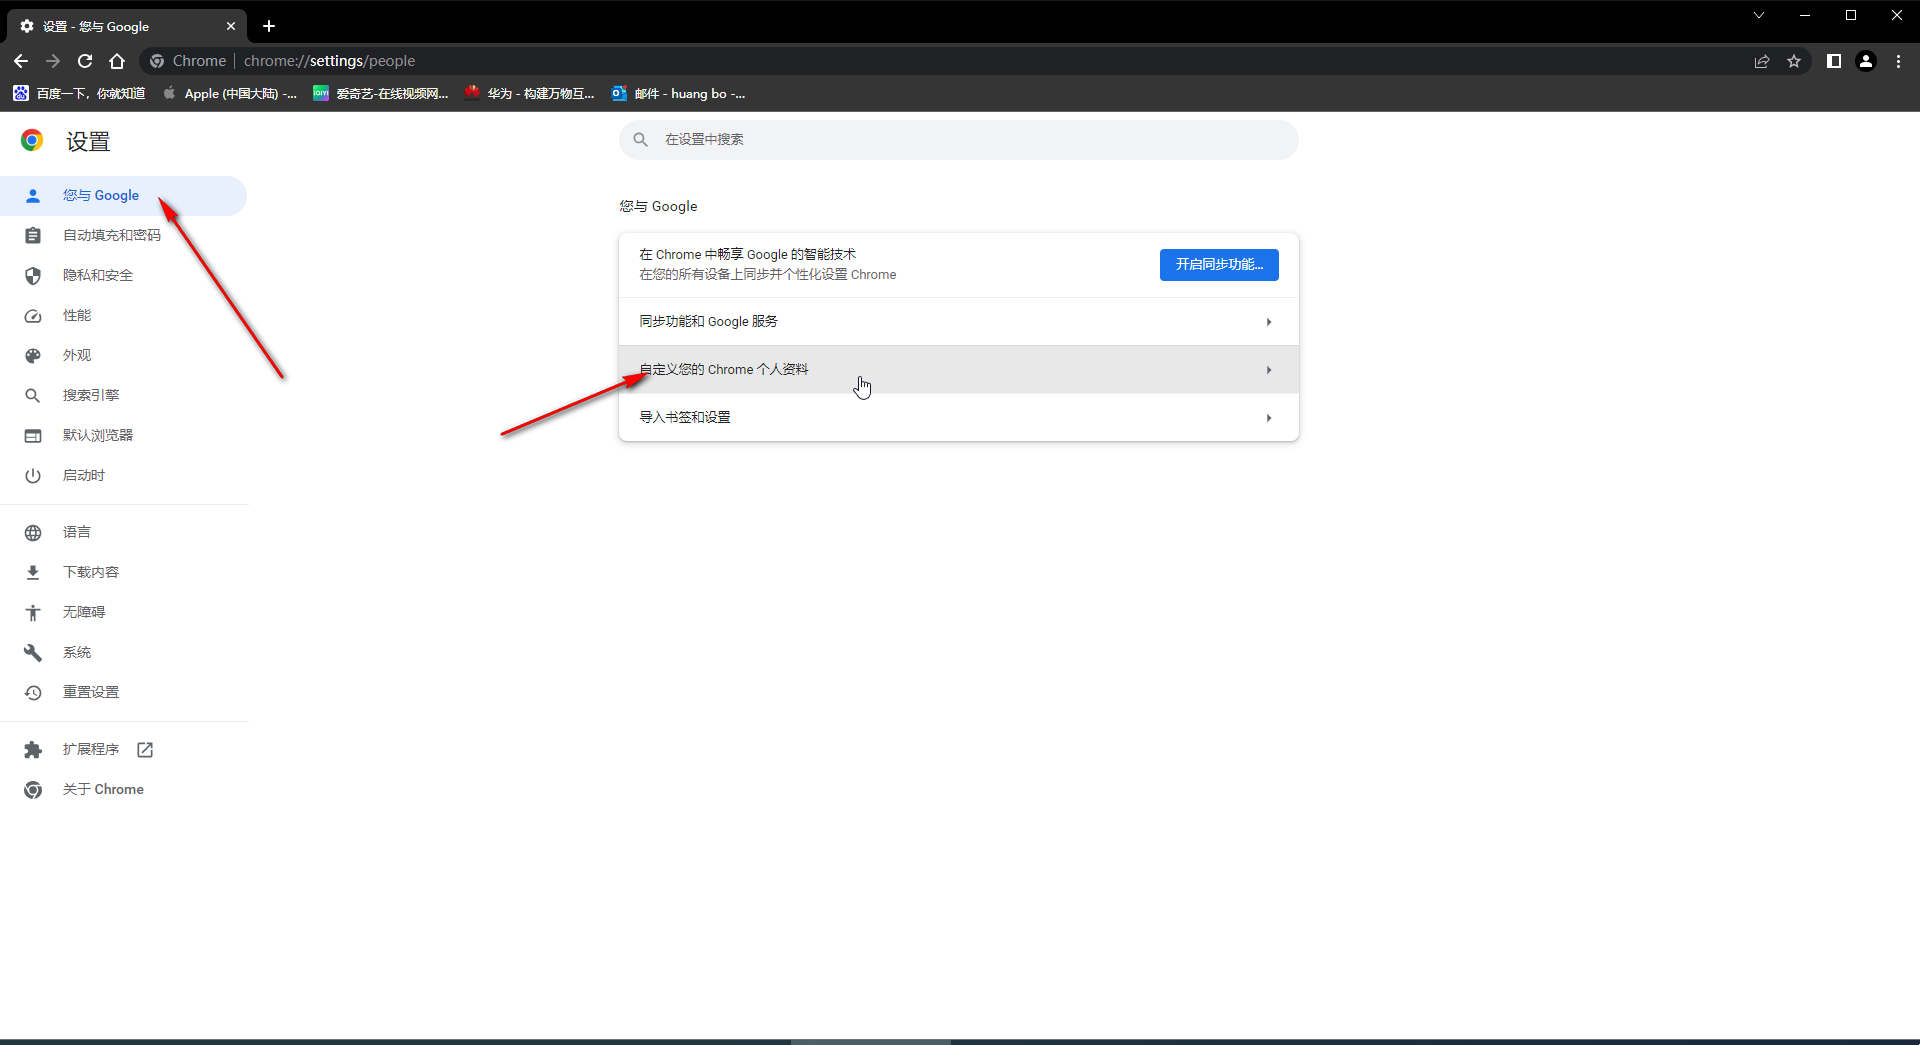Click the forward navigation arrow

(x=53, y=61)
